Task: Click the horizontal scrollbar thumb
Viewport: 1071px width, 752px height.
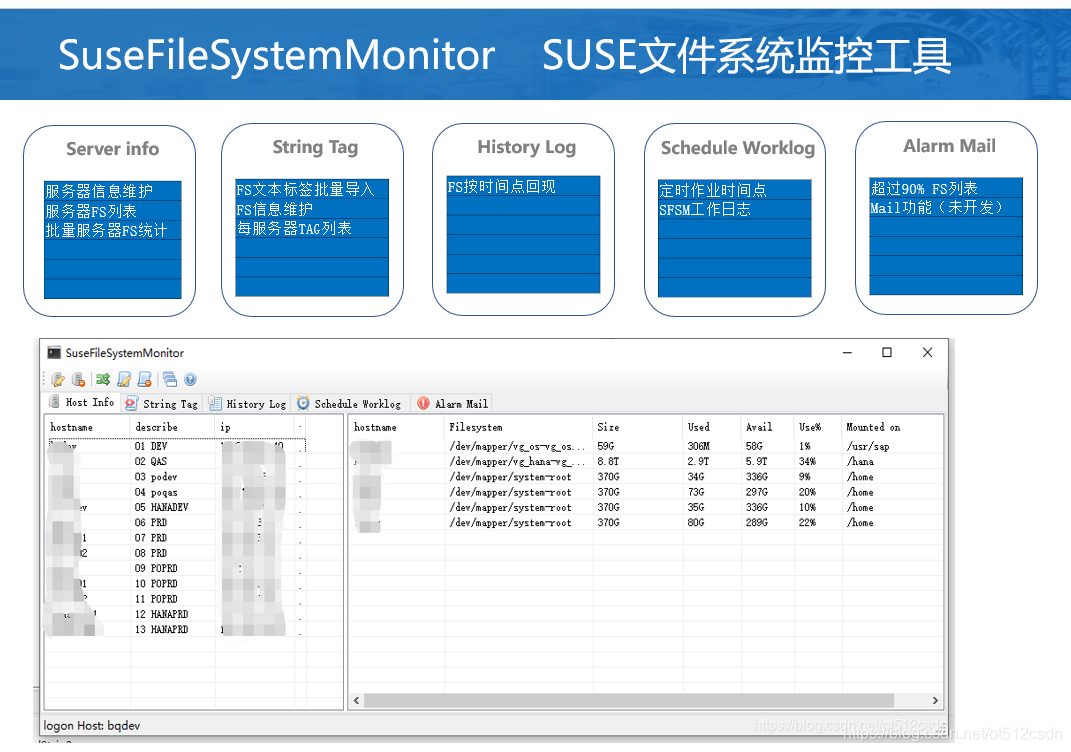Action: [629, 701]
